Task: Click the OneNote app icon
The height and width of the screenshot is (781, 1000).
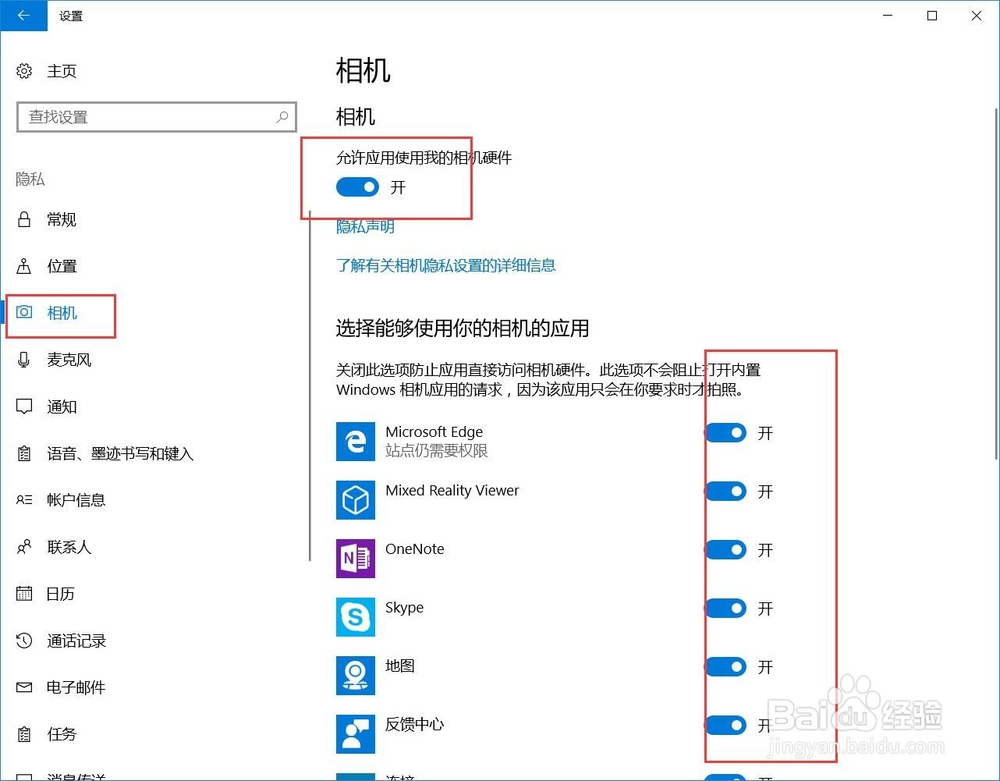Action: point(355,559)
